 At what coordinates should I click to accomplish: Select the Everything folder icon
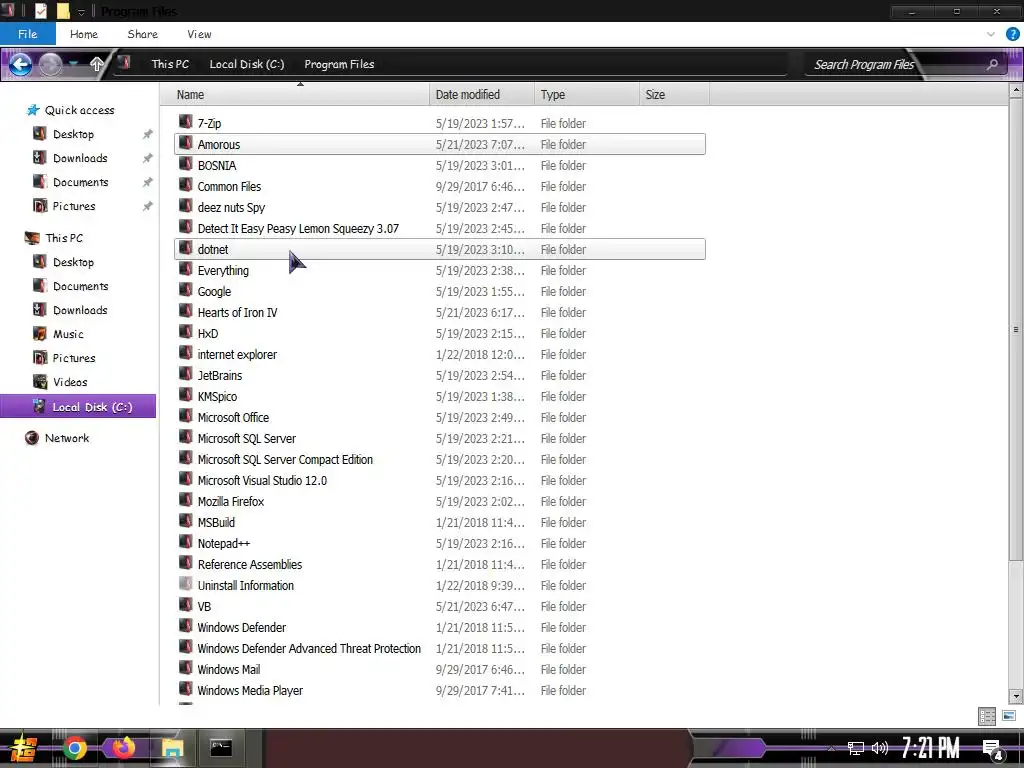tap(185, 269)
